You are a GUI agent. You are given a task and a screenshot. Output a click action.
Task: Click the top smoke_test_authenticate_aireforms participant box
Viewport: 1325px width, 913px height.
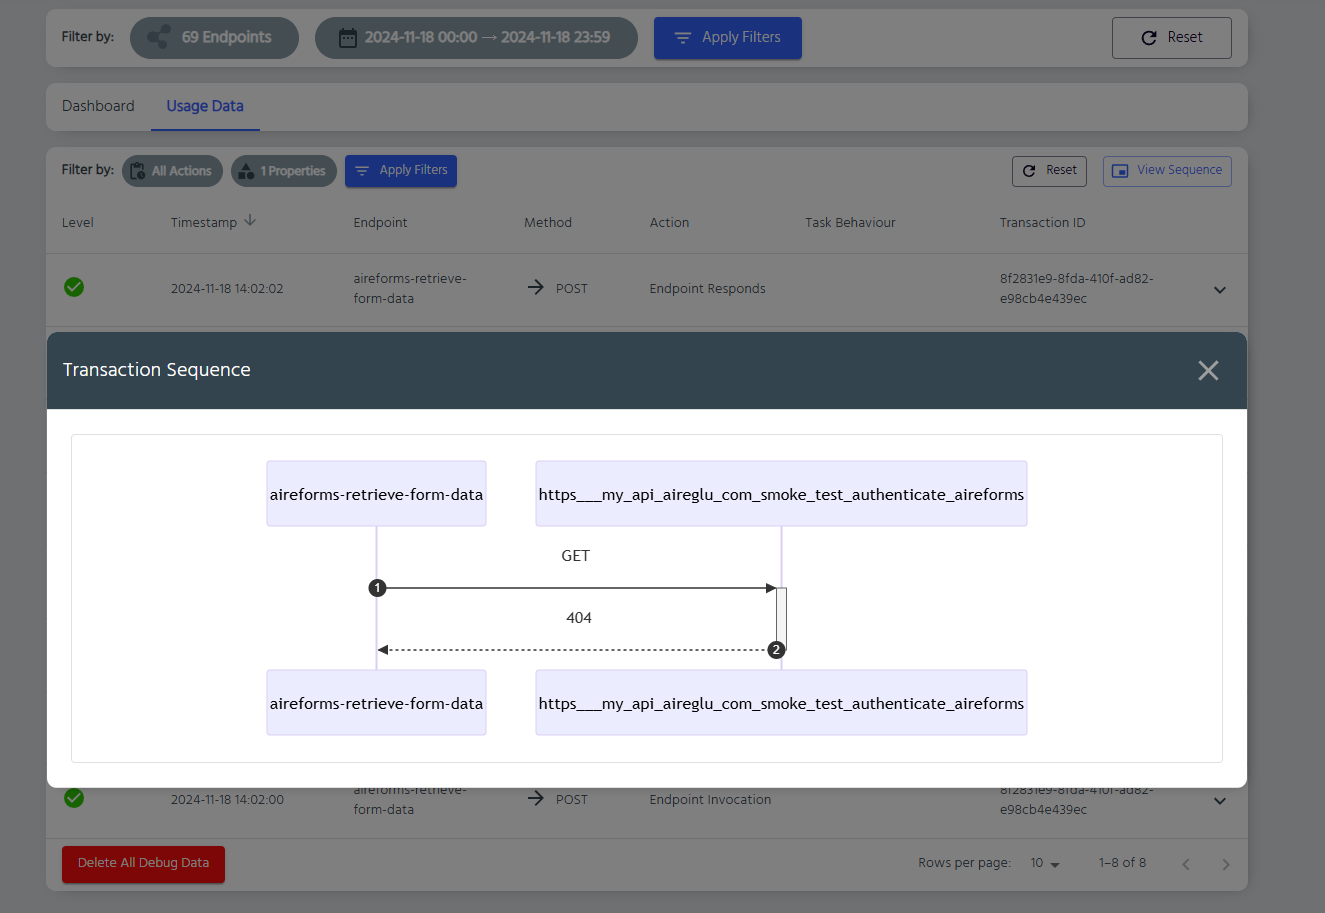point(781,494)
